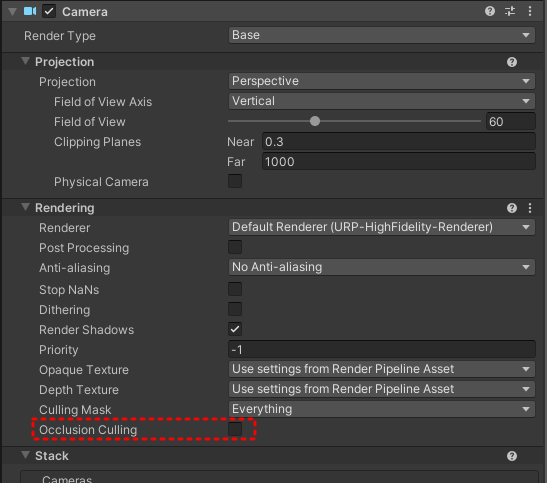The width and height of the screenshot is (547, 483).
Task: Click the Dithering label
Action: point(65,310)
